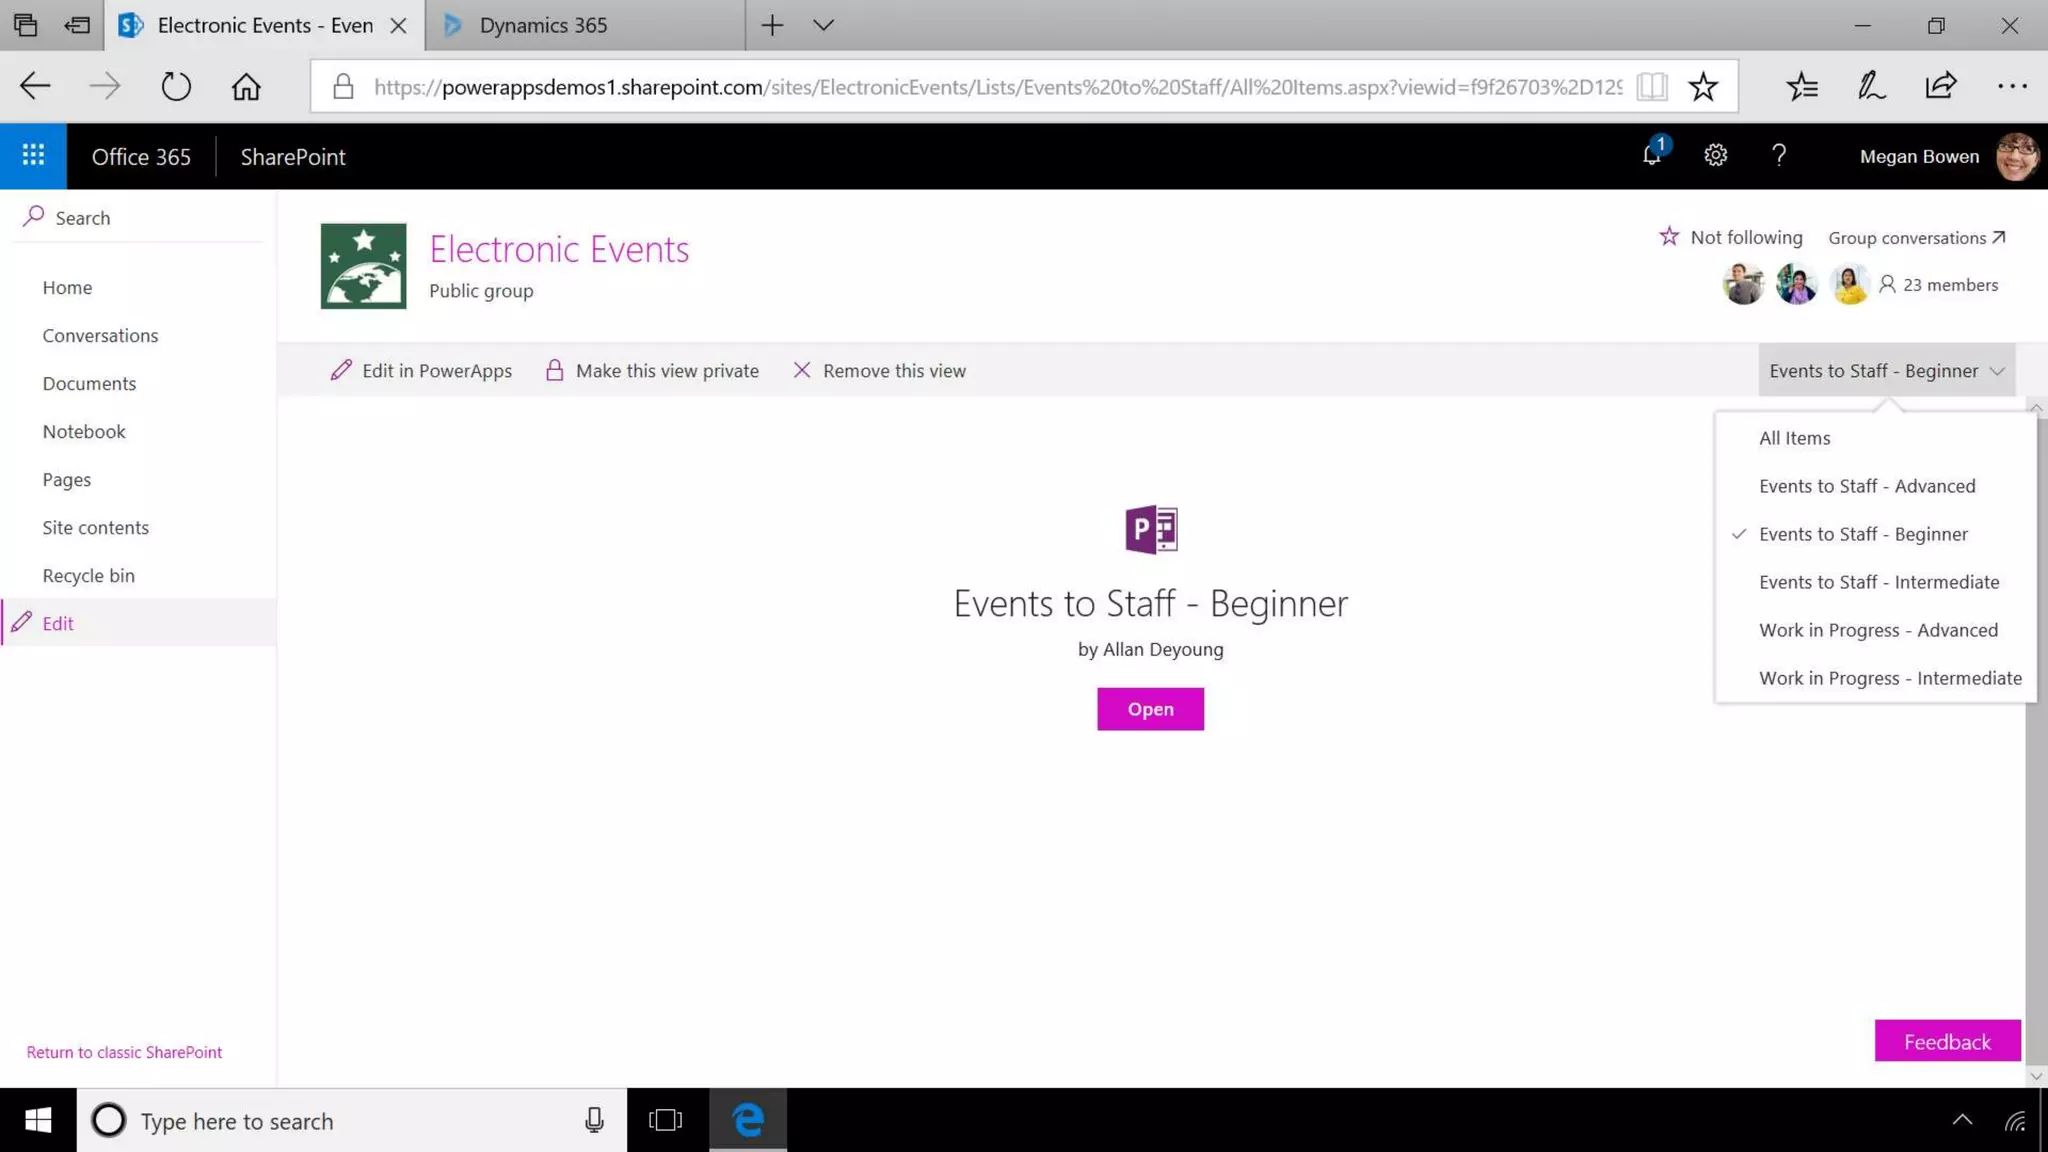The width and height of the screenshot is (2048, 1152).
Task: Click the notifications bell icon
Action: click(1652, 155)
